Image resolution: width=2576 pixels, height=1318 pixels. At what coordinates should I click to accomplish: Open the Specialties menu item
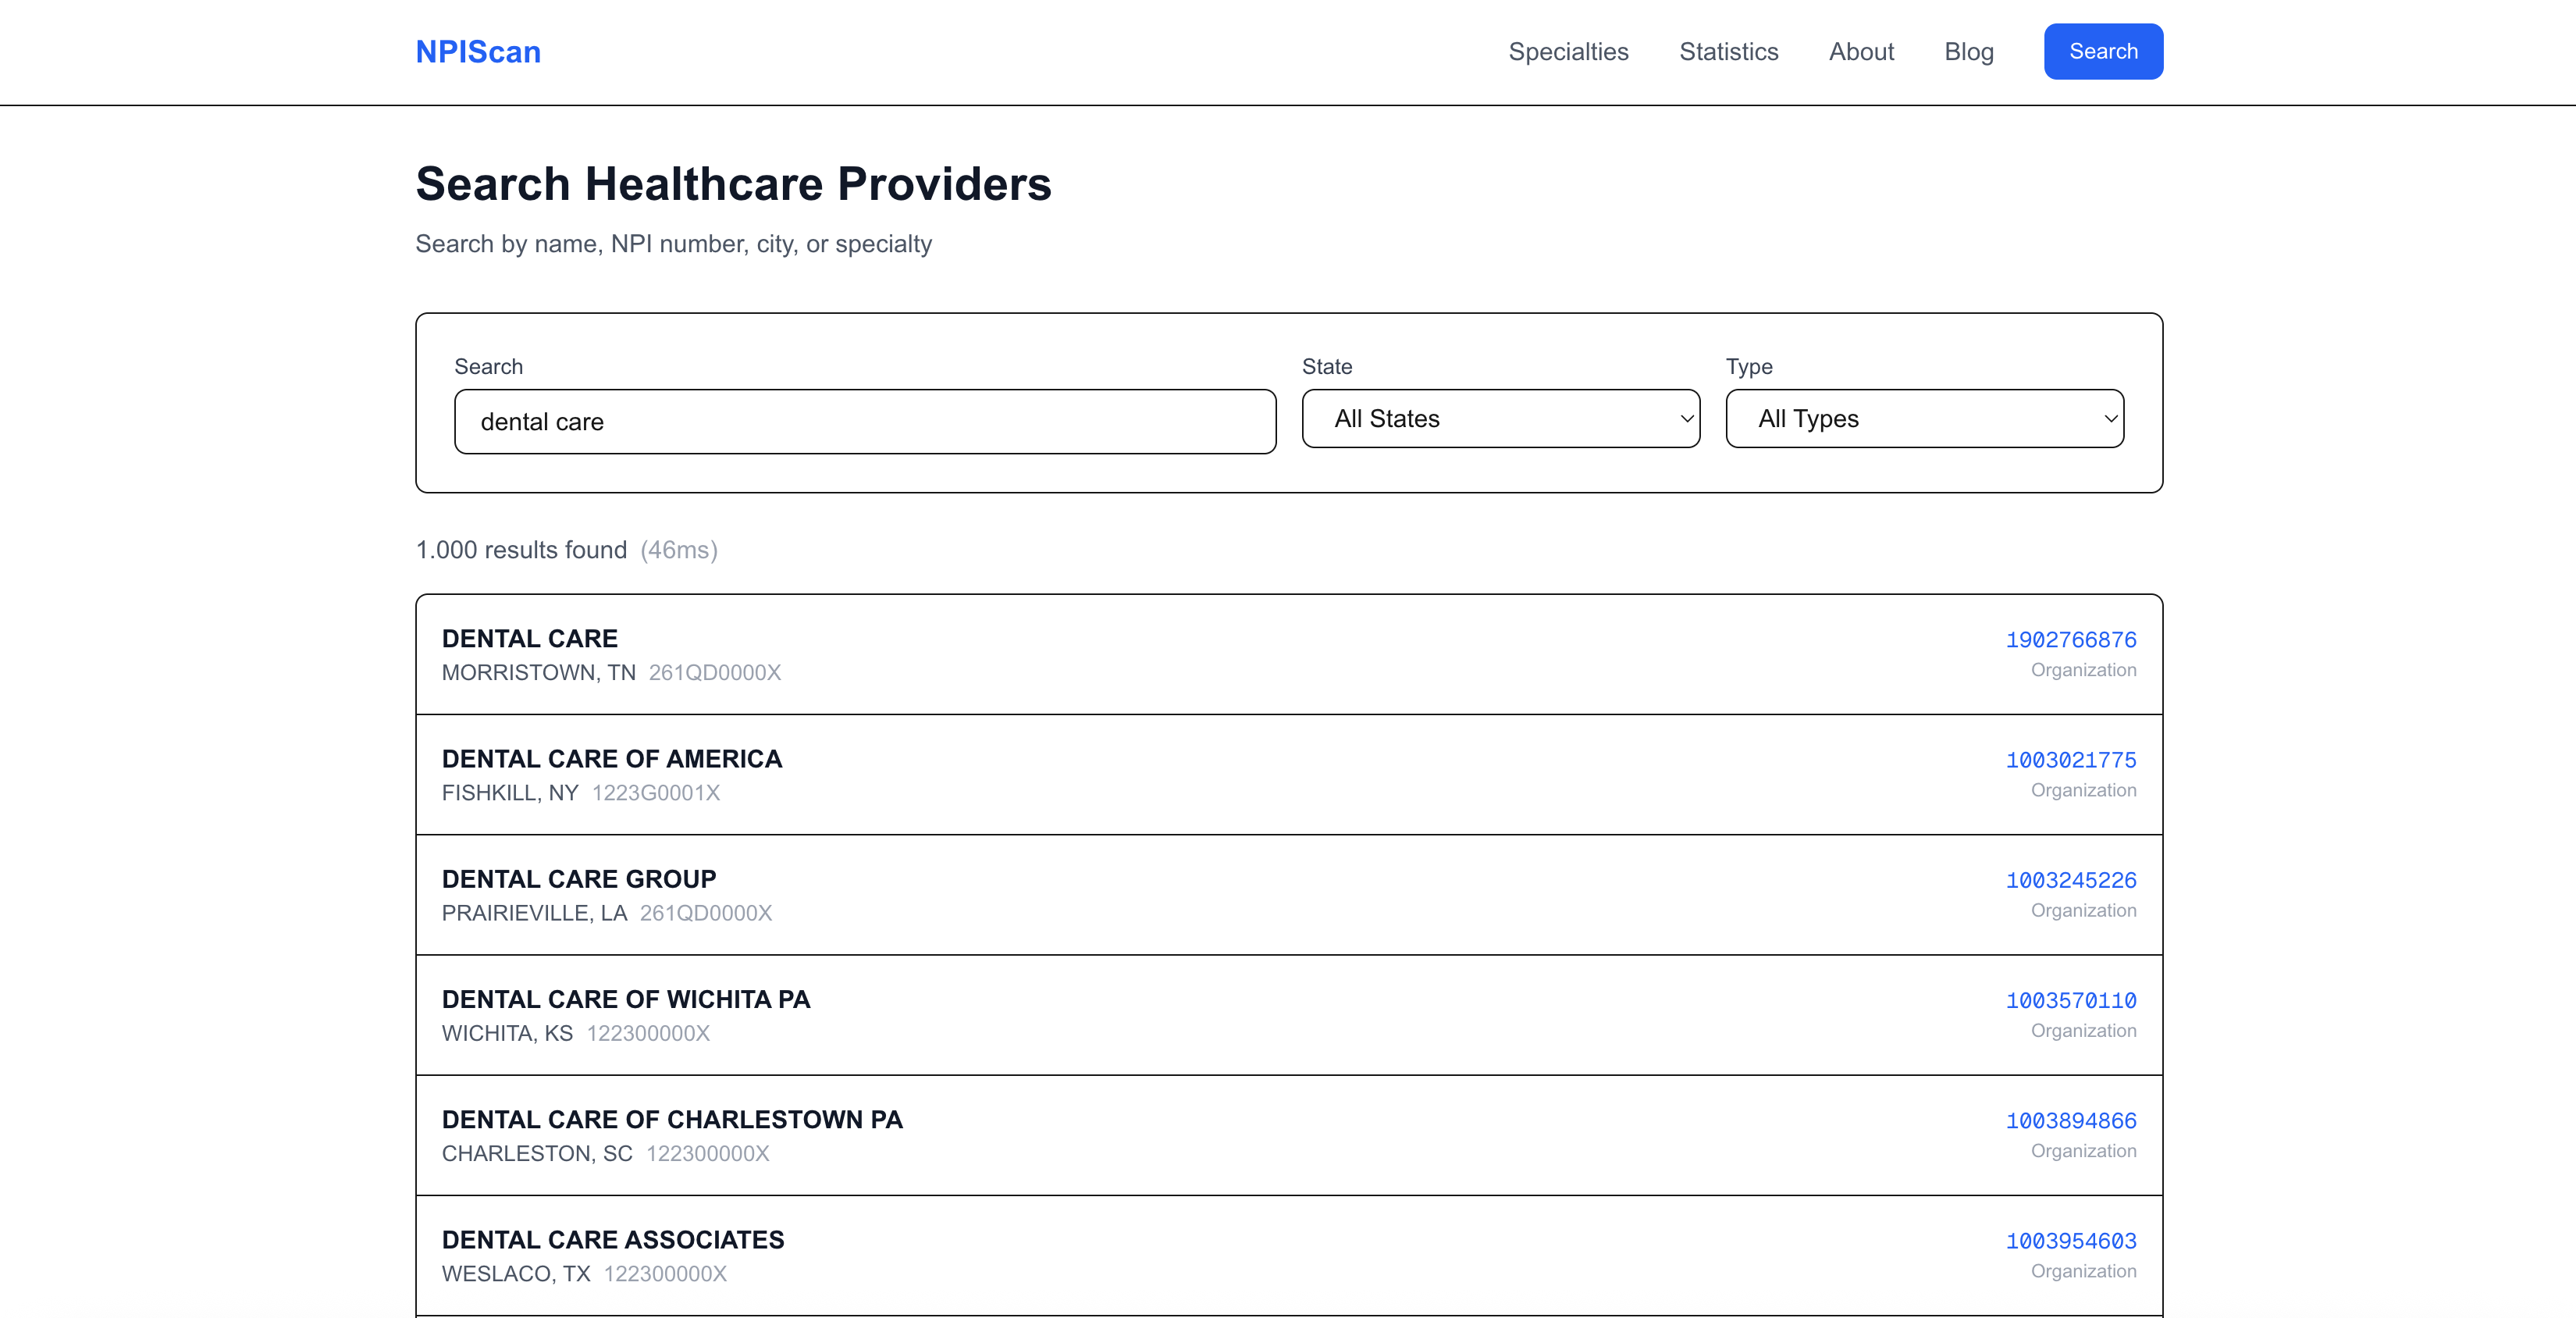pos(1568,51)
